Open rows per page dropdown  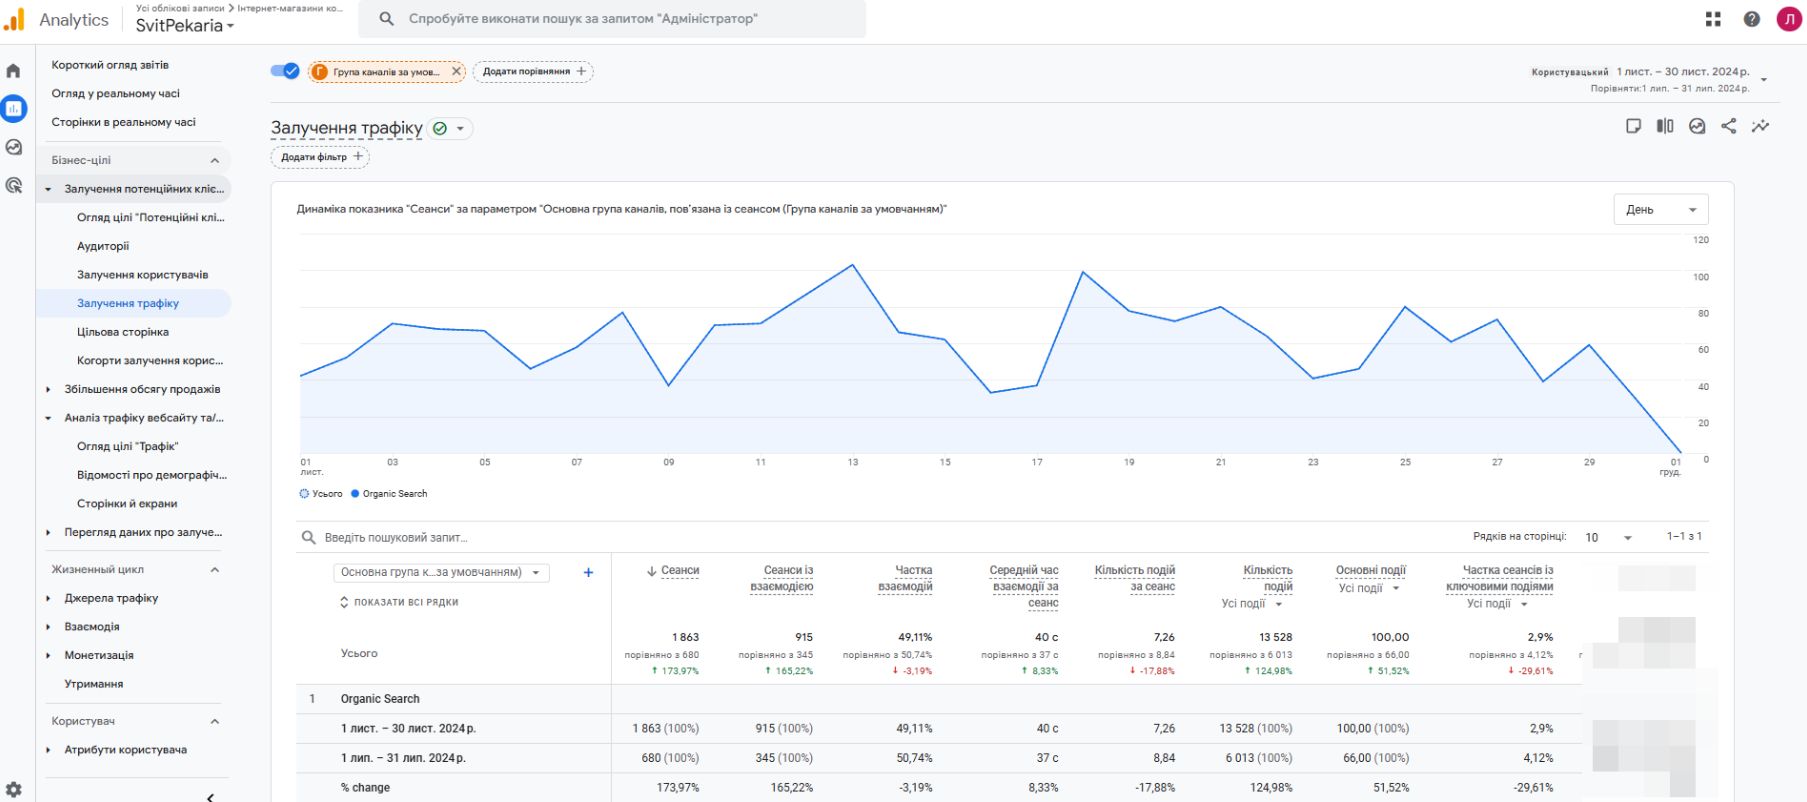coord(1608,538)
